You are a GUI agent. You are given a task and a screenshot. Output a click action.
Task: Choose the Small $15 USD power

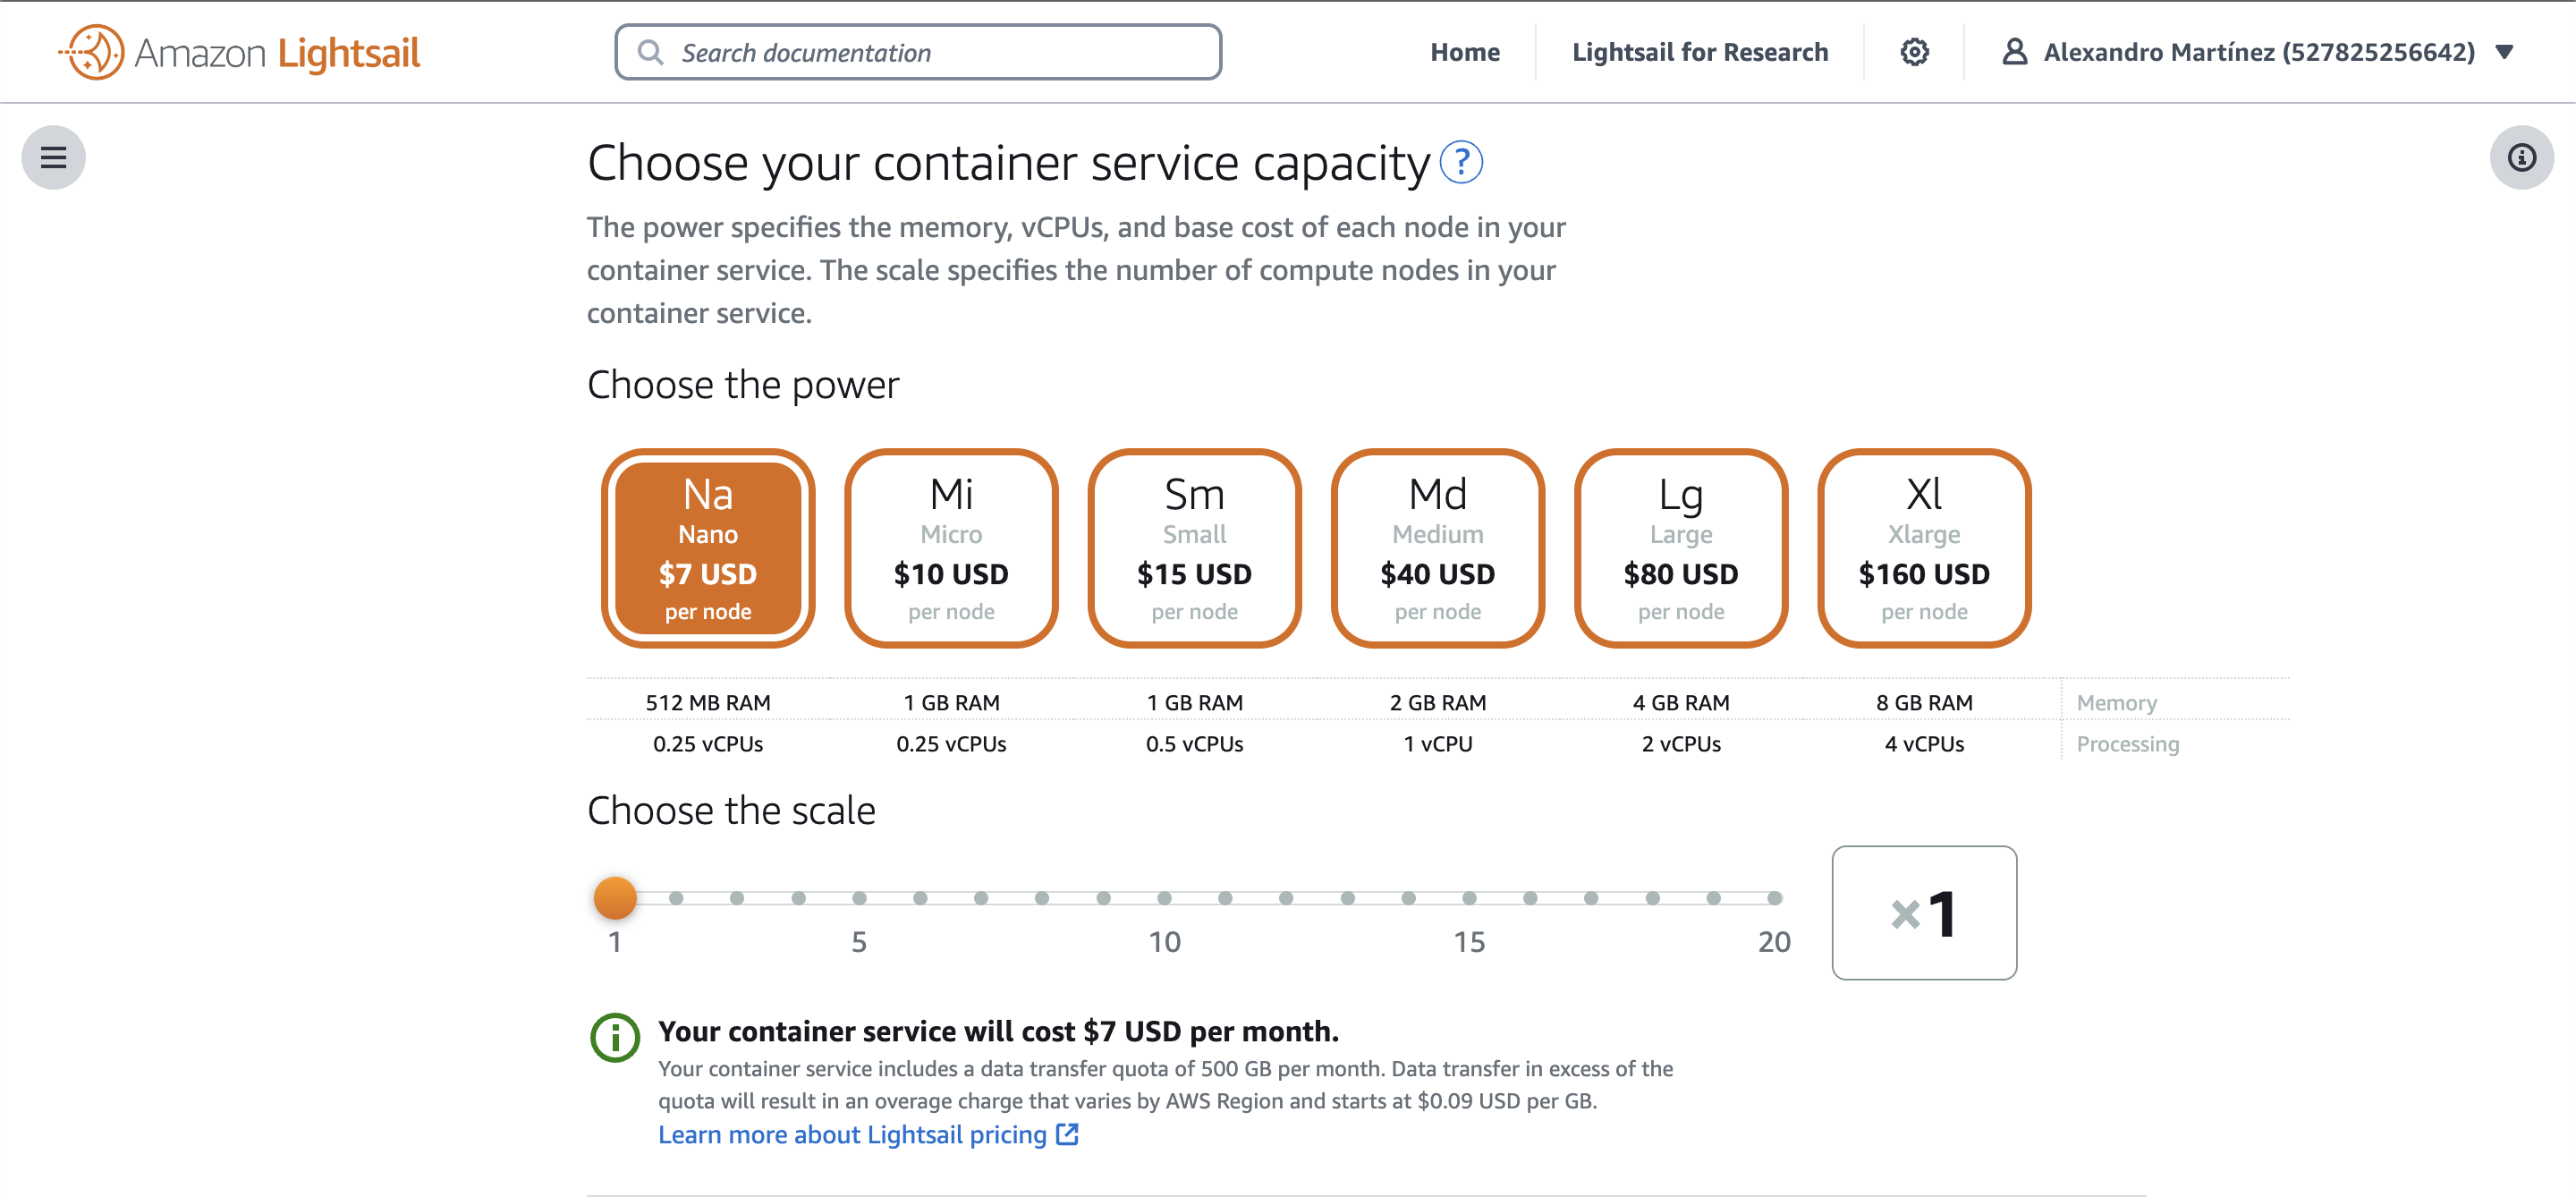pos(1194,548)
